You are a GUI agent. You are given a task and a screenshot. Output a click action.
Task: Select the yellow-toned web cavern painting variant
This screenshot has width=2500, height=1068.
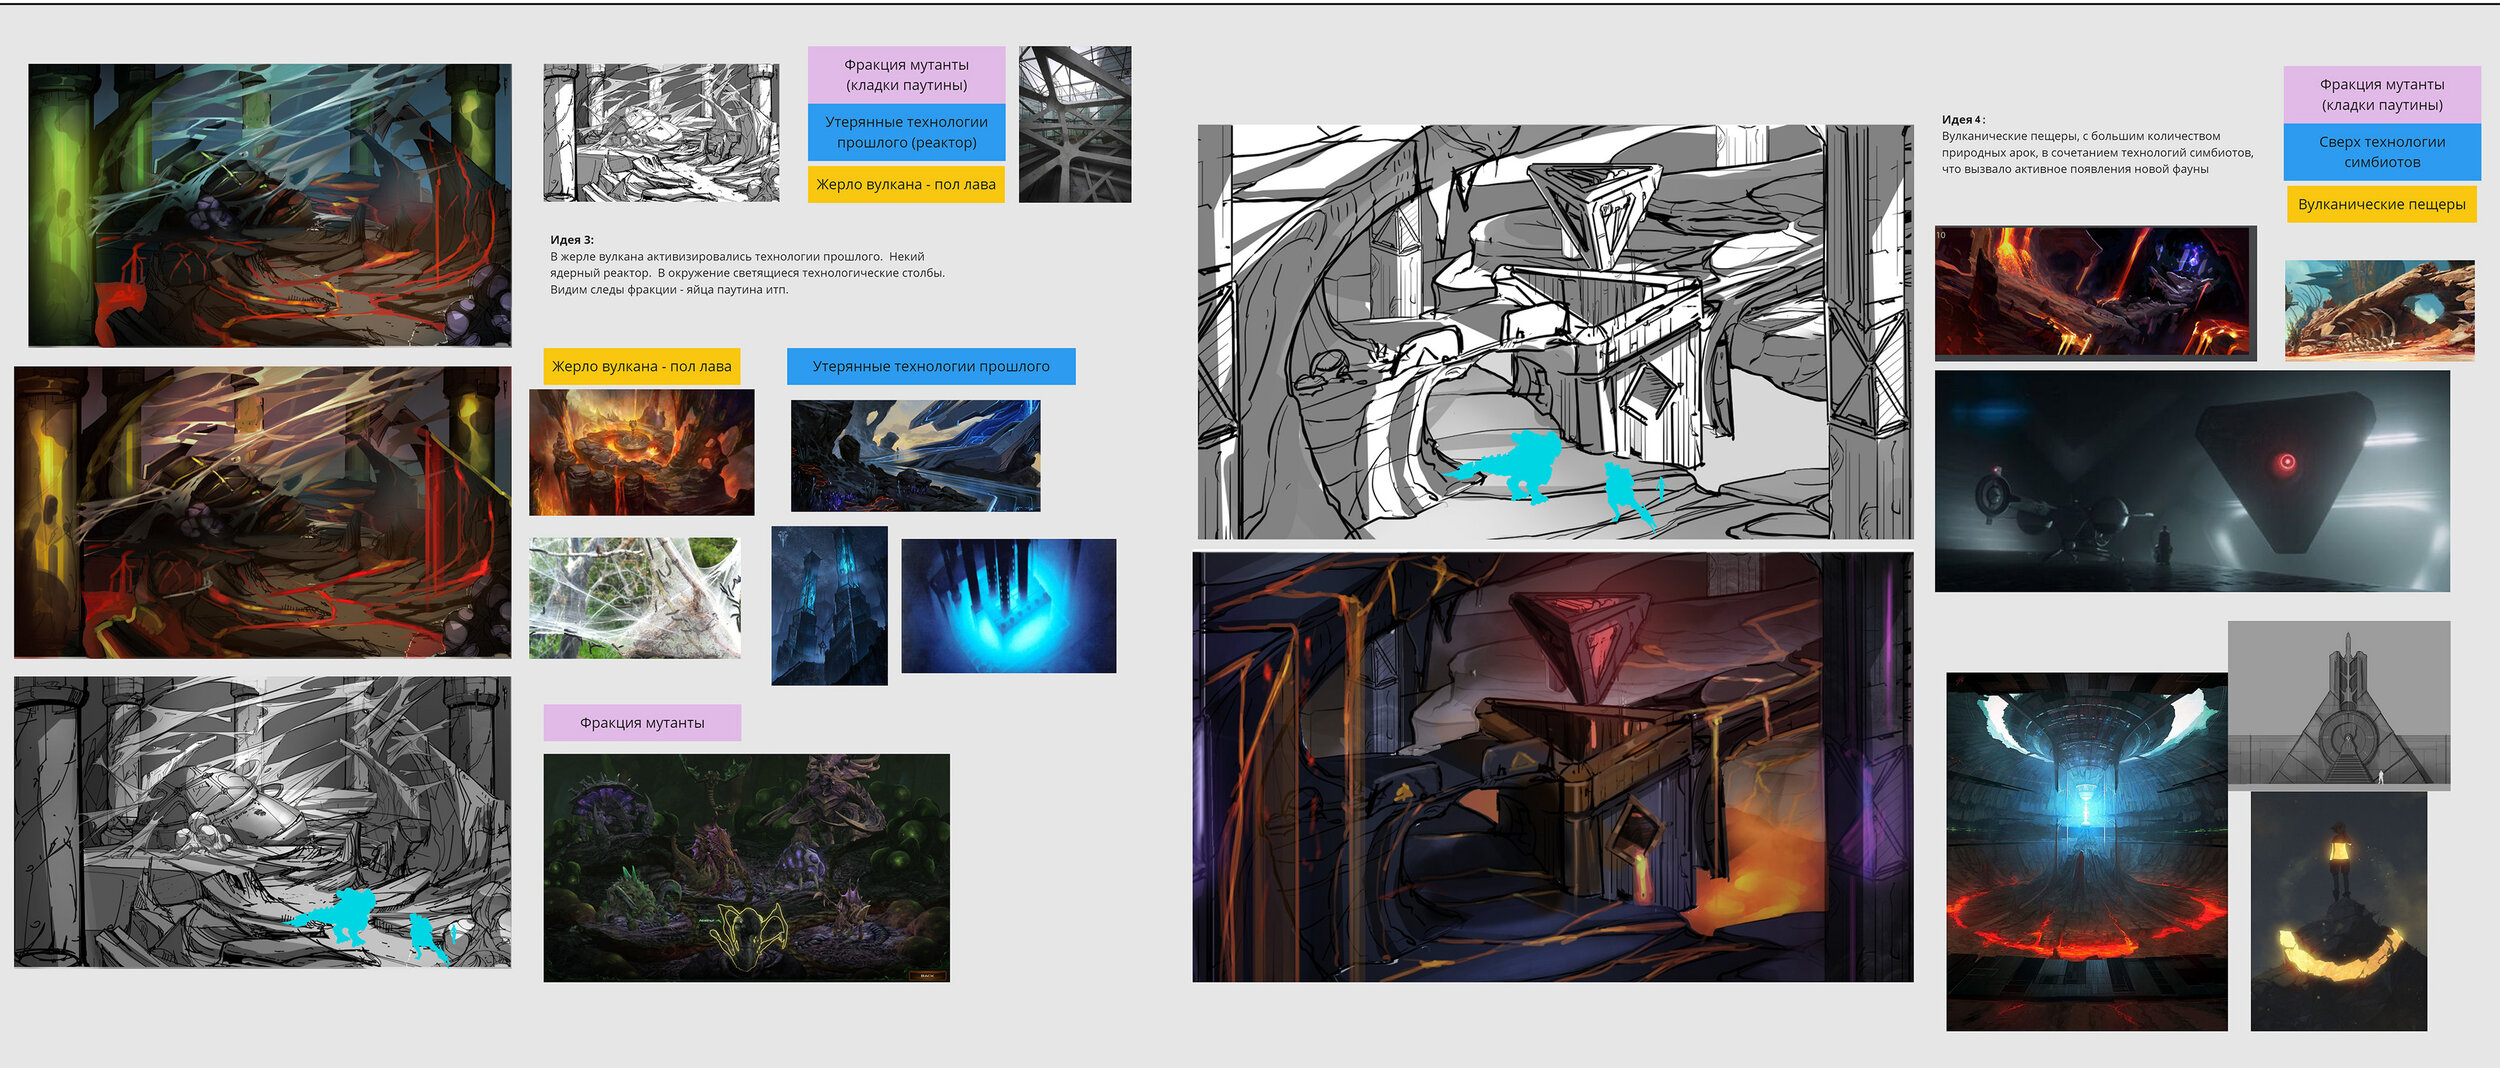263,512
